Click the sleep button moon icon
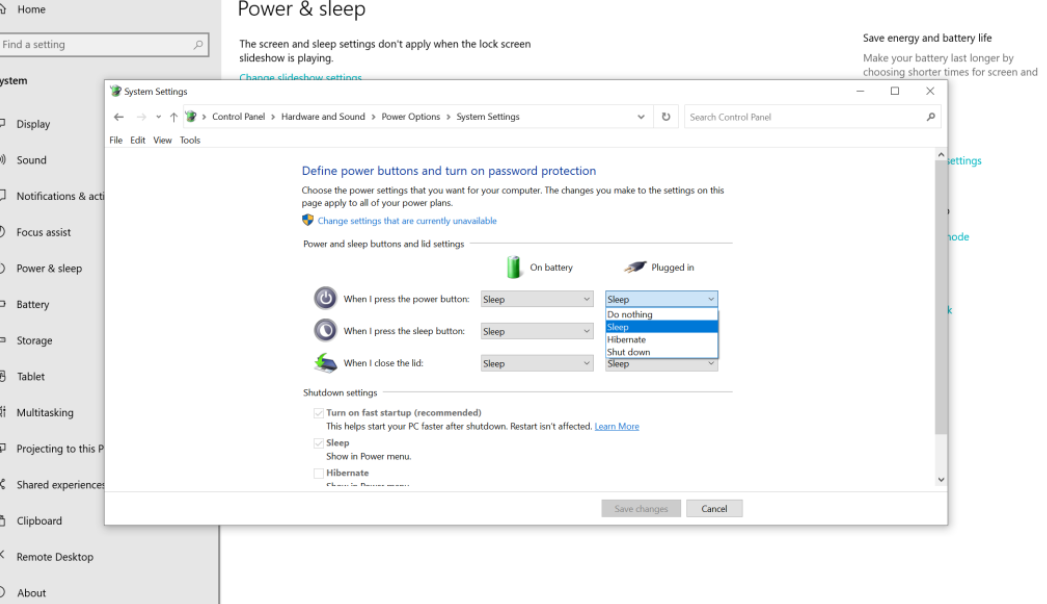The width and height of the screenshot is (1047, 604). [x=325, y=330]
